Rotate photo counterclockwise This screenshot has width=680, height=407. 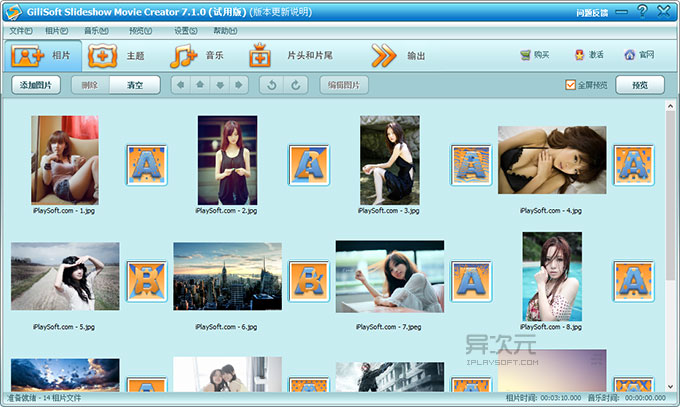(272, 85)
